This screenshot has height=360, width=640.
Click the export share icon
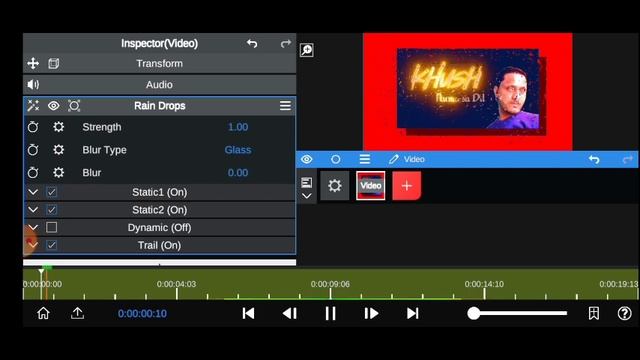pyautogui.click(x=78, y=313)
